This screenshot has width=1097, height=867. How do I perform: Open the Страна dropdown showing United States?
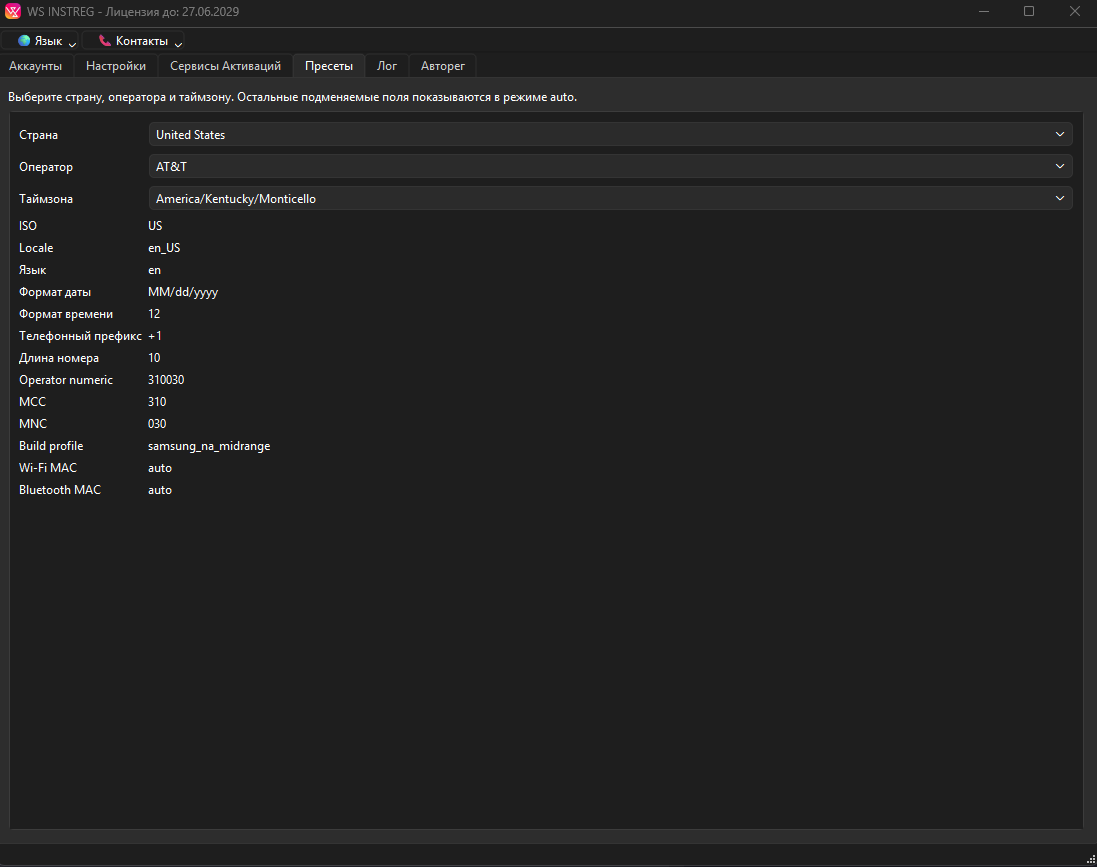point(610,134)
